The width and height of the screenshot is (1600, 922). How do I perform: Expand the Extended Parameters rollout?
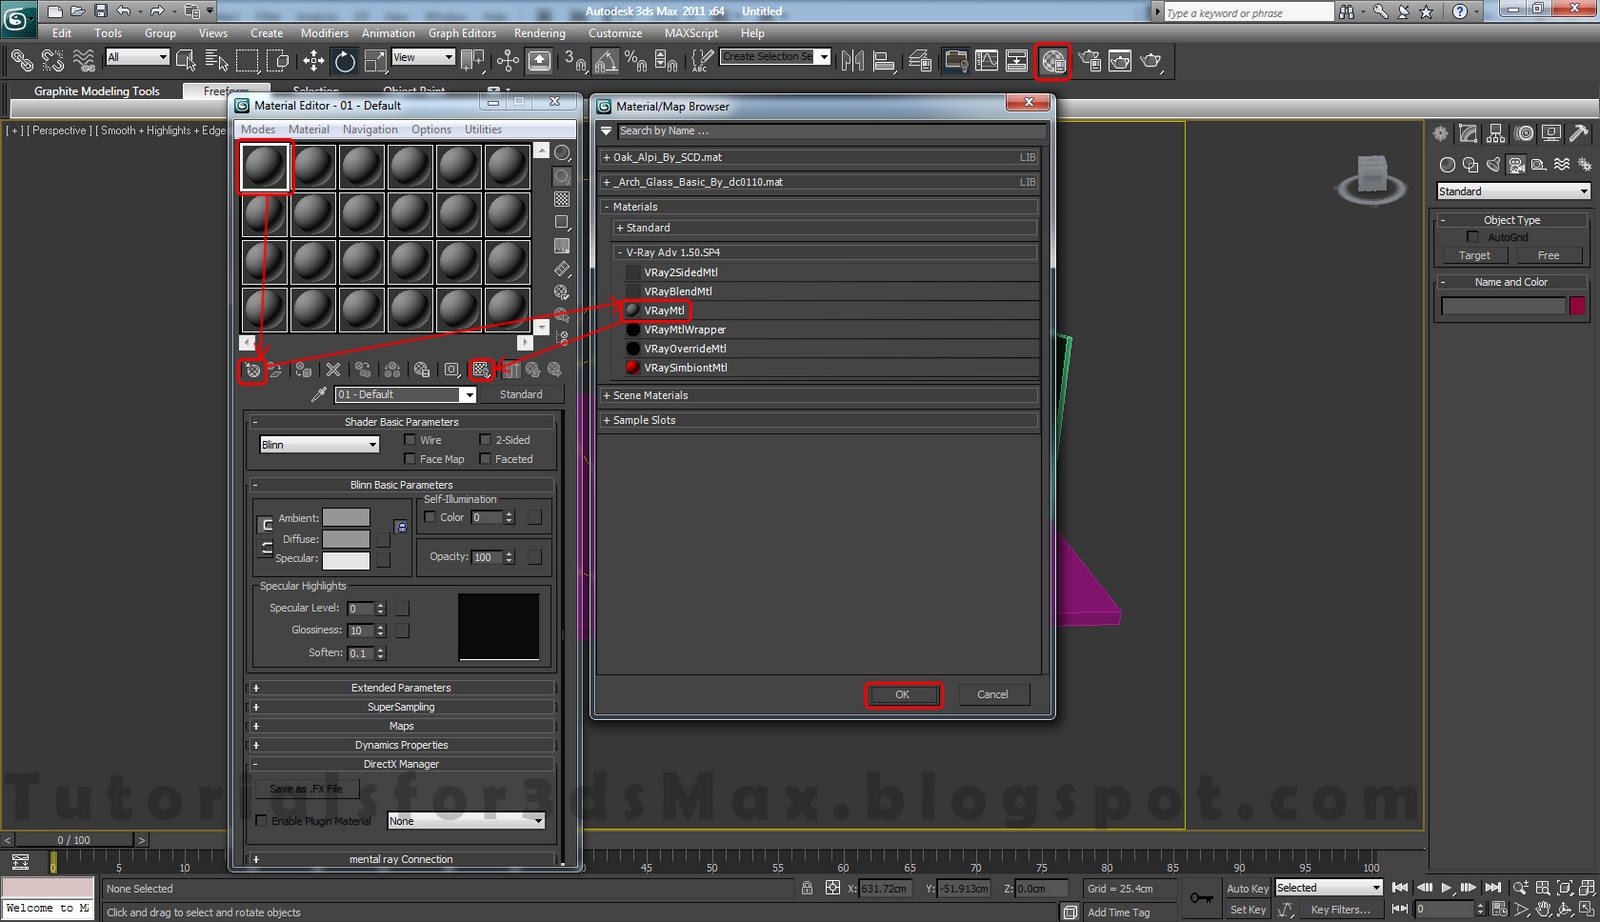click(x=401, y=687)
